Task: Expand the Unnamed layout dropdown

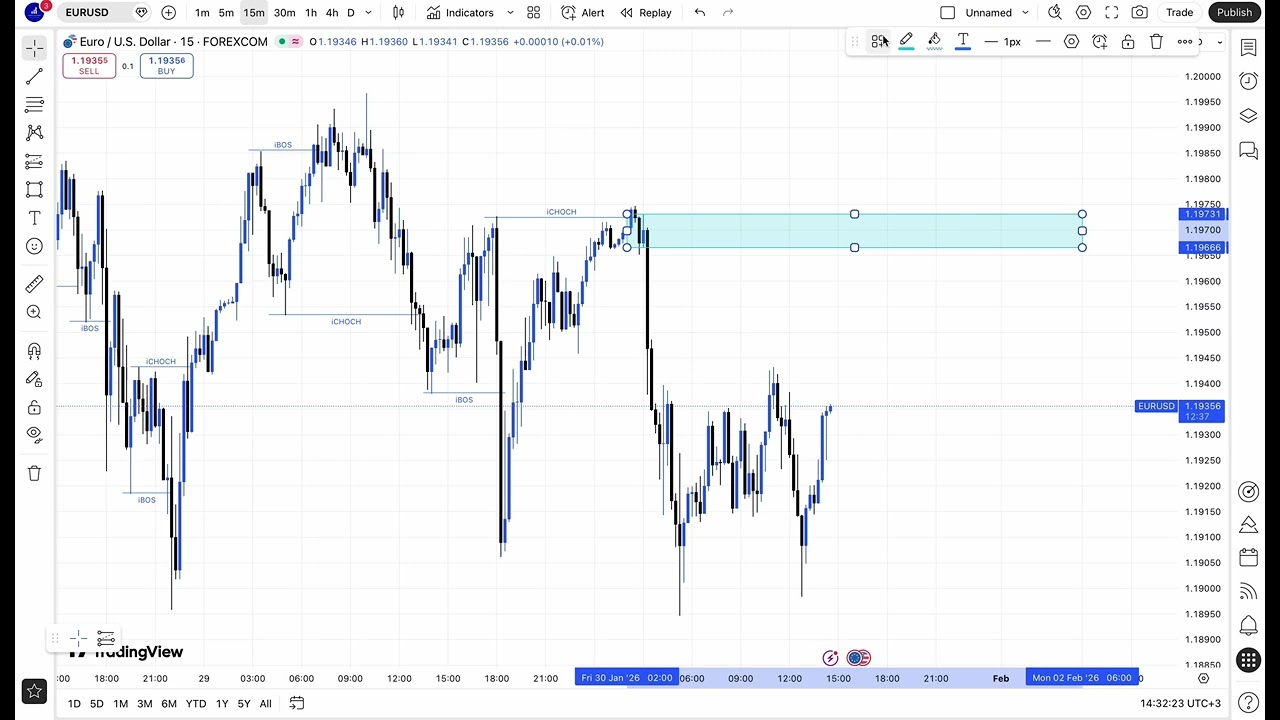Action: coord(1025,12)
